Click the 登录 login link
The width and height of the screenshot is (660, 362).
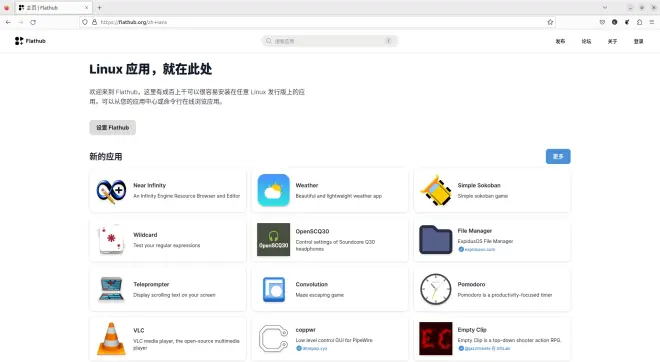click(639, 41)
